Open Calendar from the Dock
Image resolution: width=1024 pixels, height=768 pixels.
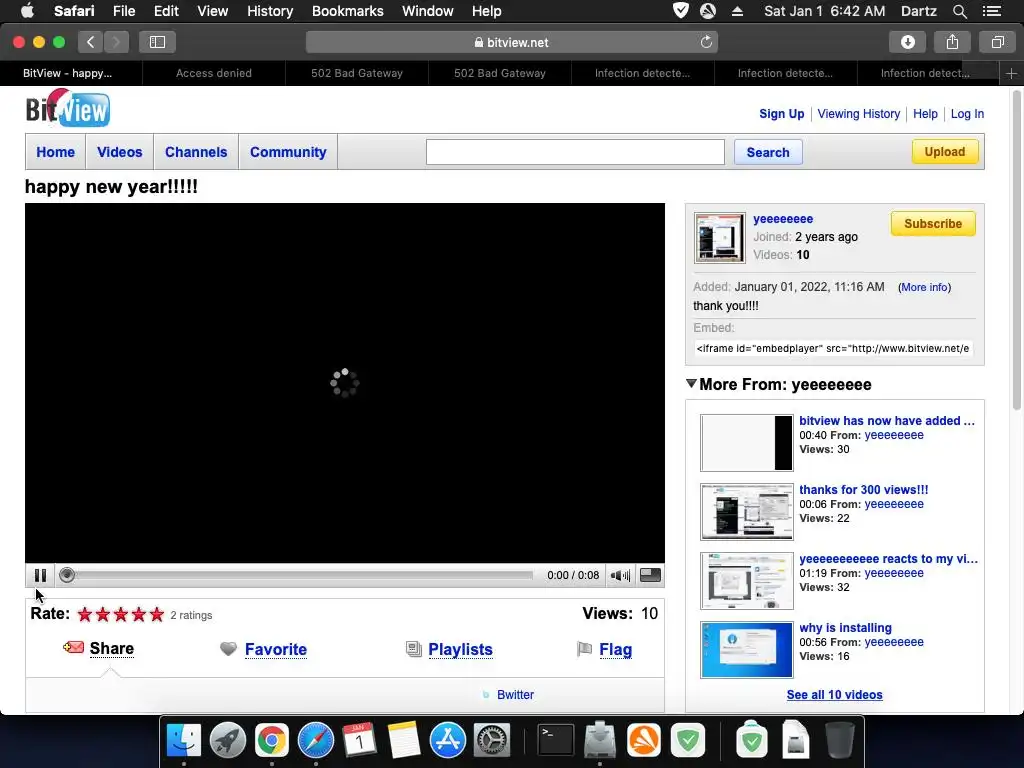click(360, 741)
